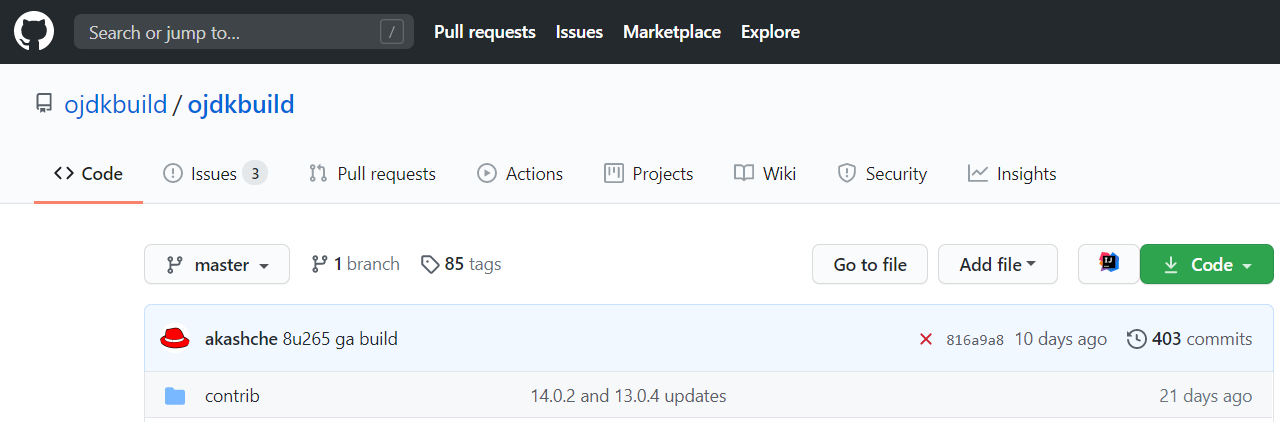
Task: View the 1 branch link
Action: 355,264
